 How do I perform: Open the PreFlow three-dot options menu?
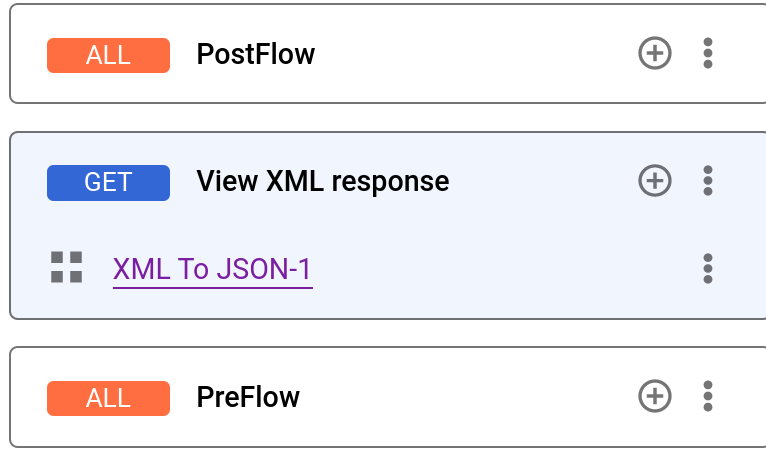pyautogui.click(x=708, y=397)
